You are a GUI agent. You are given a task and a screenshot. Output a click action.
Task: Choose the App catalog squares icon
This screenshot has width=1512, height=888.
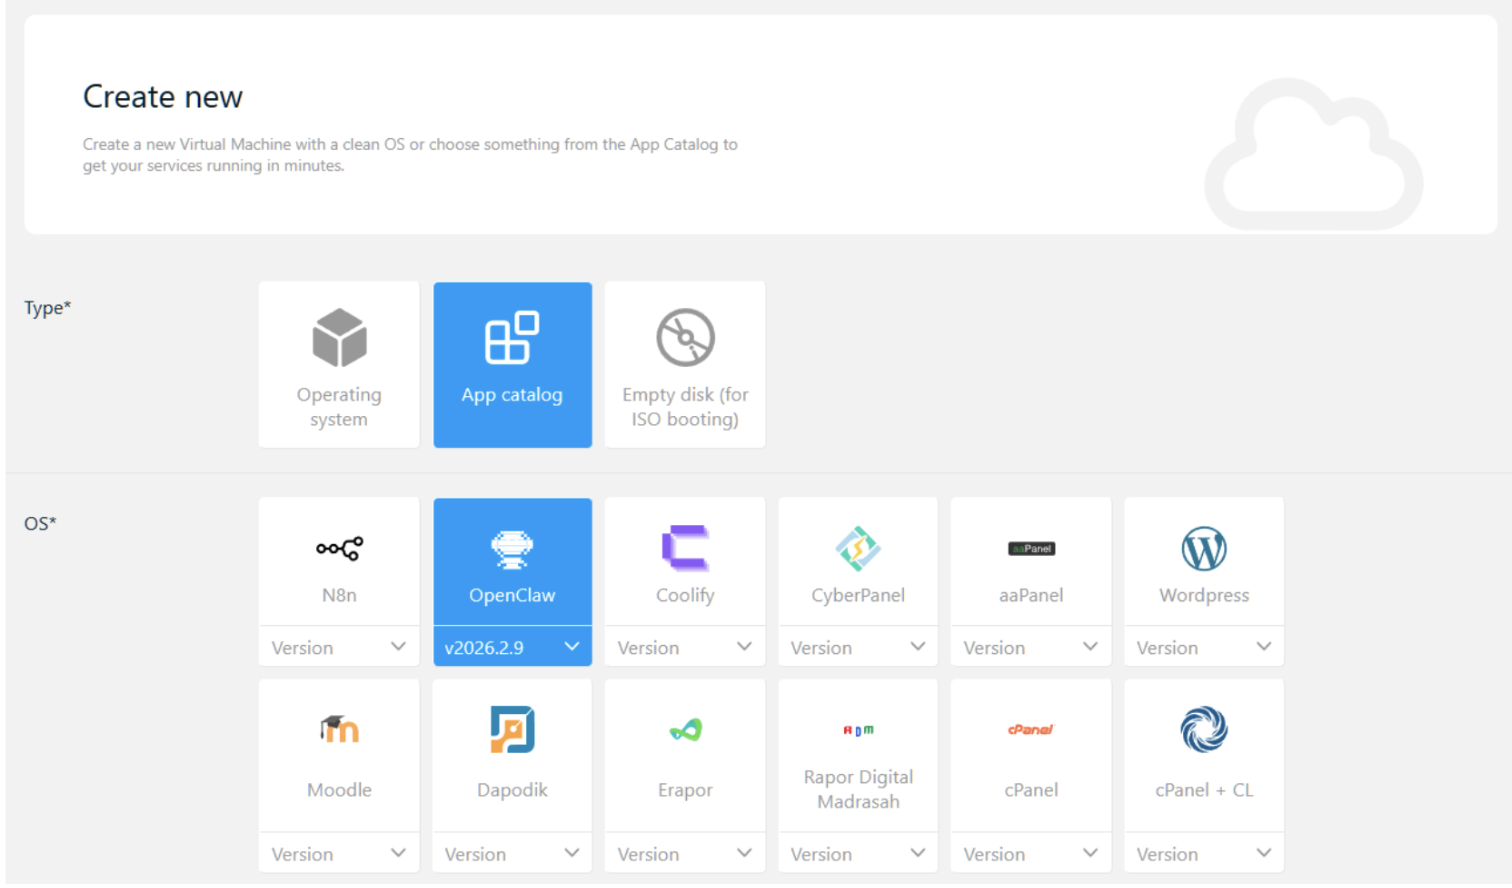512,338
